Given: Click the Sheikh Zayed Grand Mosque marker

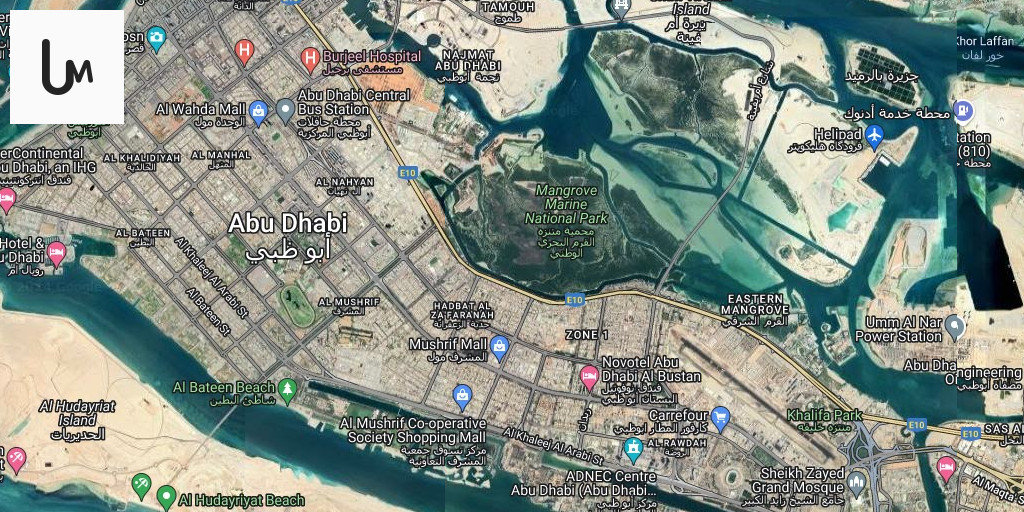Looking at the screenshot, I should coord(856,483).
